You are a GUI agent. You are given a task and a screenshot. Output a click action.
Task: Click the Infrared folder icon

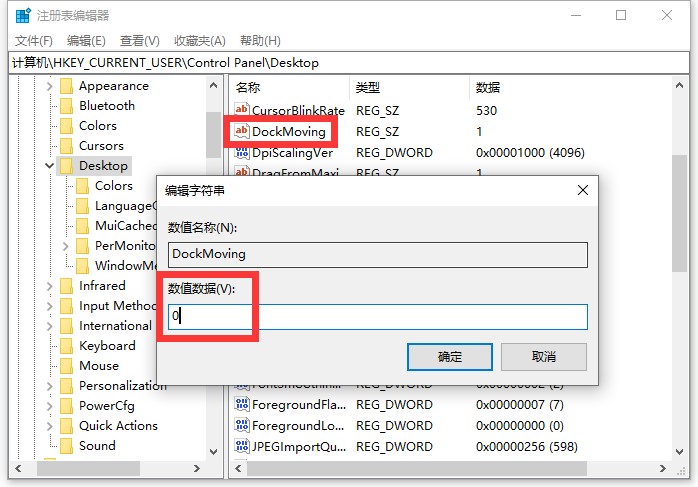[x=66, y=286]
